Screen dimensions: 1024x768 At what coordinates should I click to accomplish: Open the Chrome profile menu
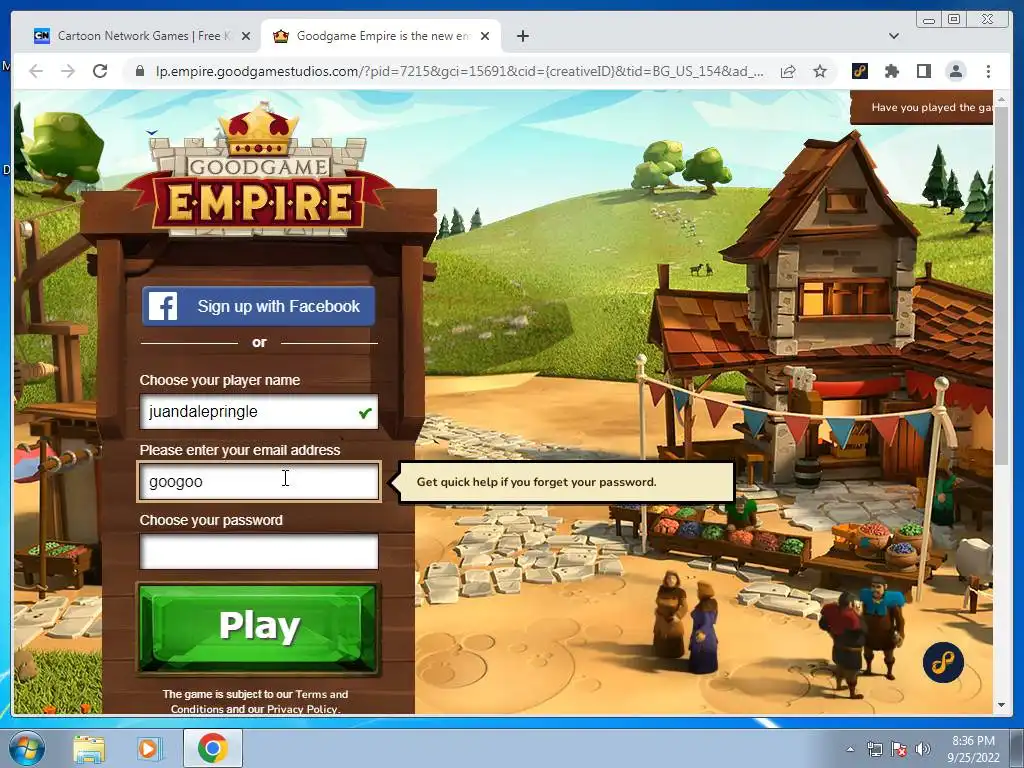click(x=955, y=71)
